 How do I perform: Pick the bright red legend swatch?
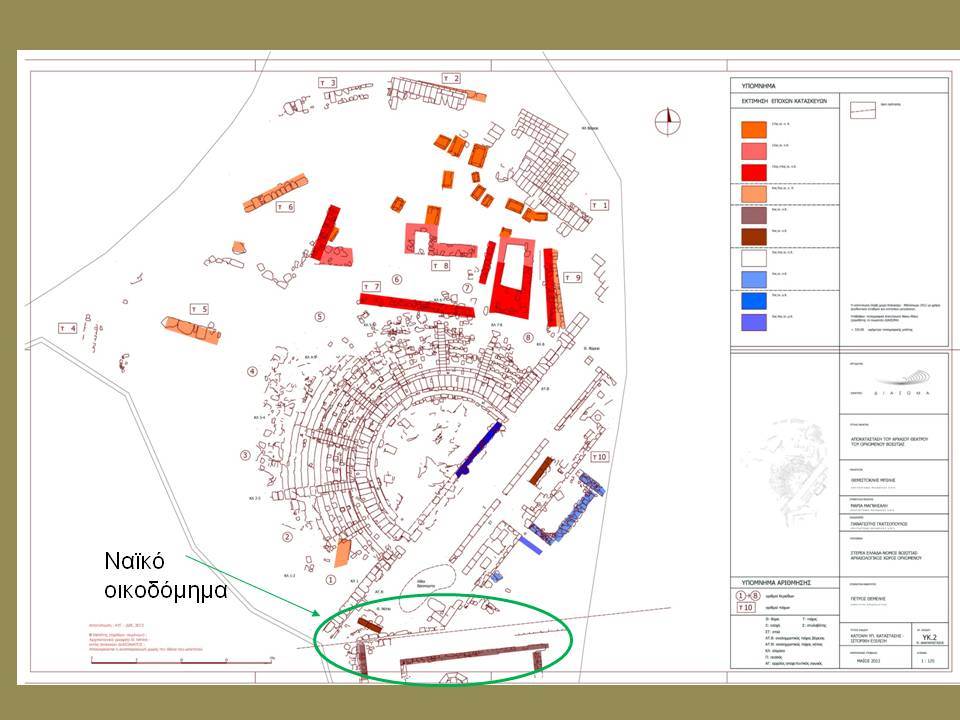pyautogui.click(x=754, y=173)
